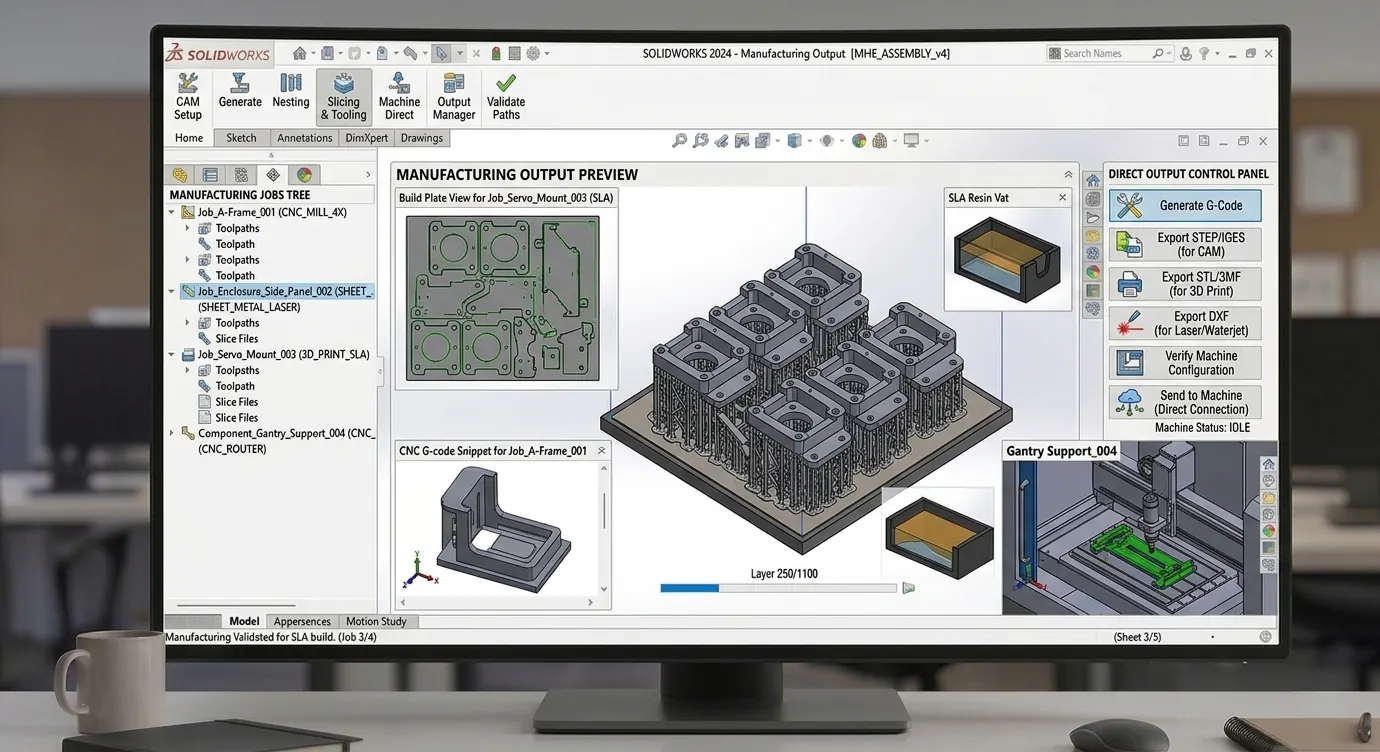
Task: Expand Component_Gantry_Suppert_004 node
Action: (x=172, y=433)
